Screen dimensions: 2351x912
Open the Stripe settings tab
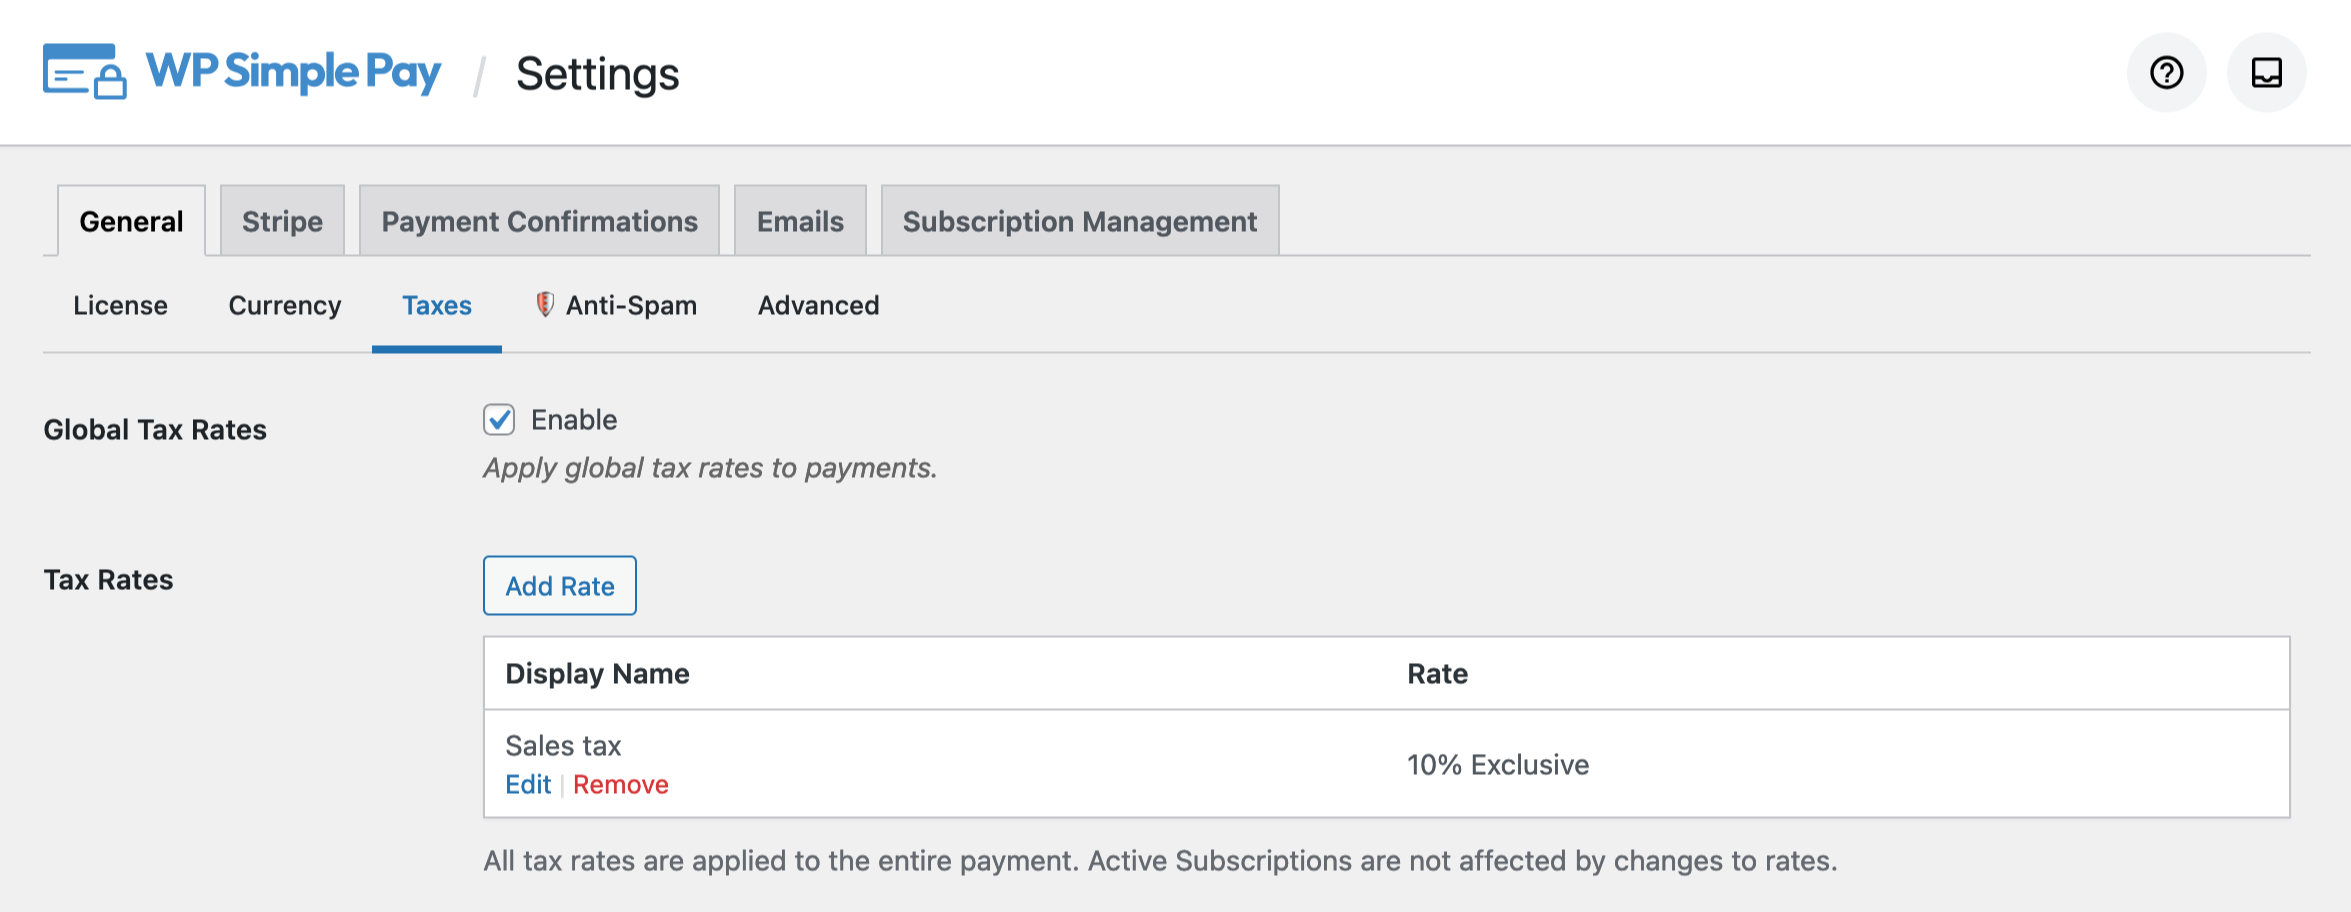[x=282, y=221]
